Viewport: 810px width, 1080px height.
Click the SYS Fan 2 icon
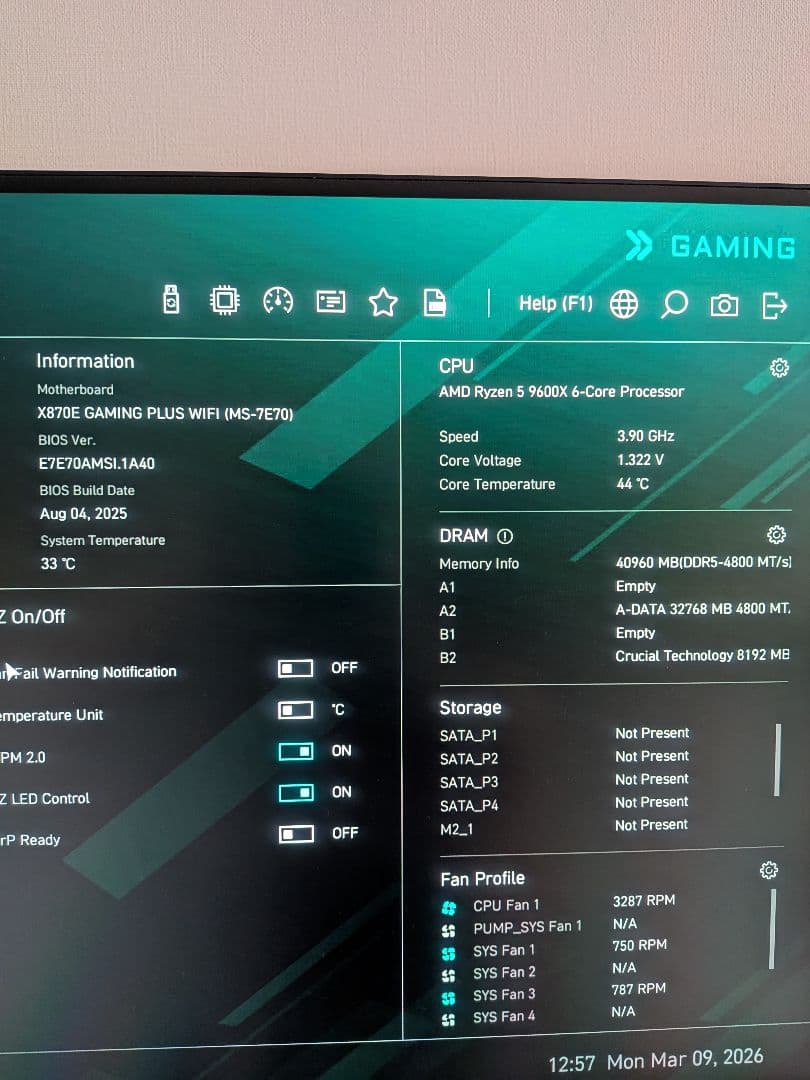click(x=448, y=976)
